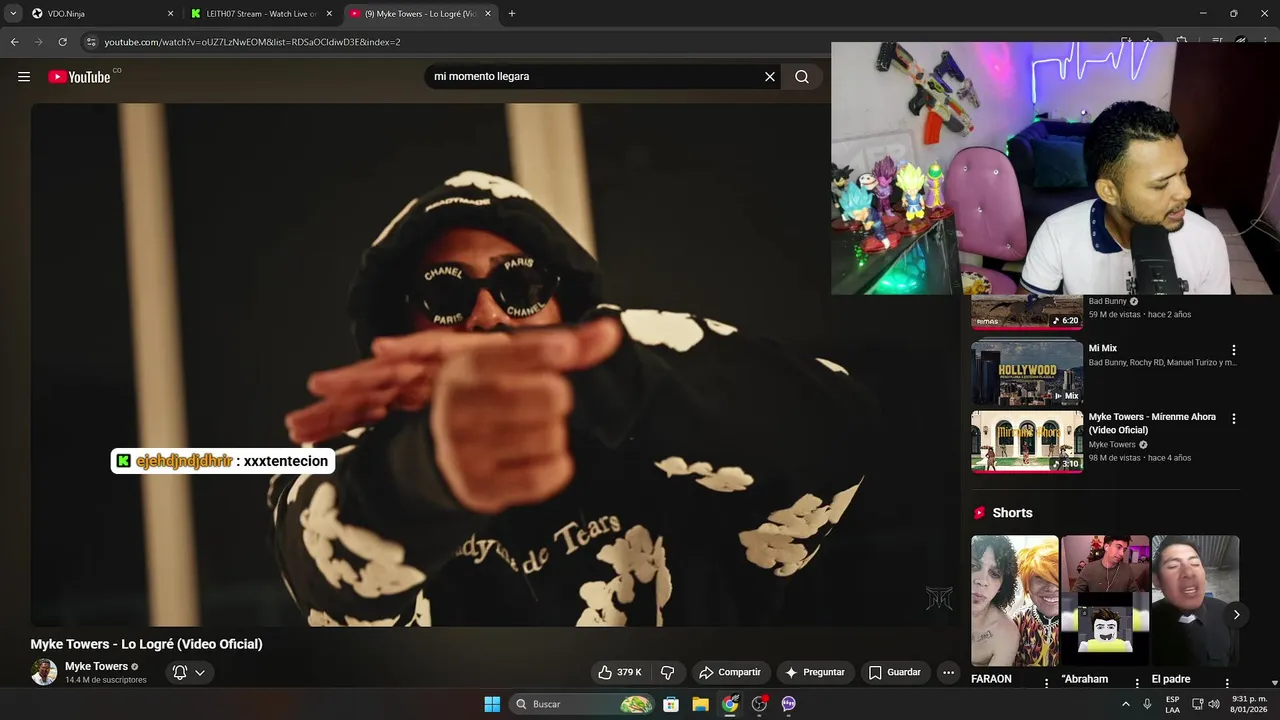
Task: Click the browser back arrow
Action: [x=14, y=42]
